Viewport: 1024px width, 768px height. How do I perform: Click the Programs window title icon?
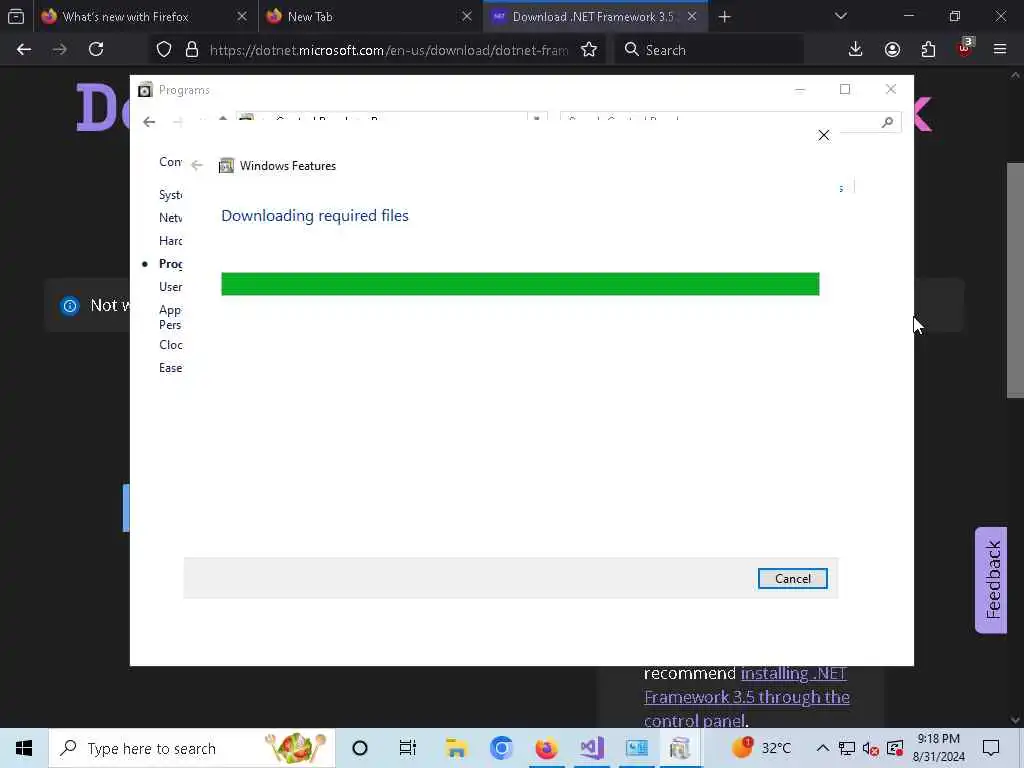(x=145, y=89)
